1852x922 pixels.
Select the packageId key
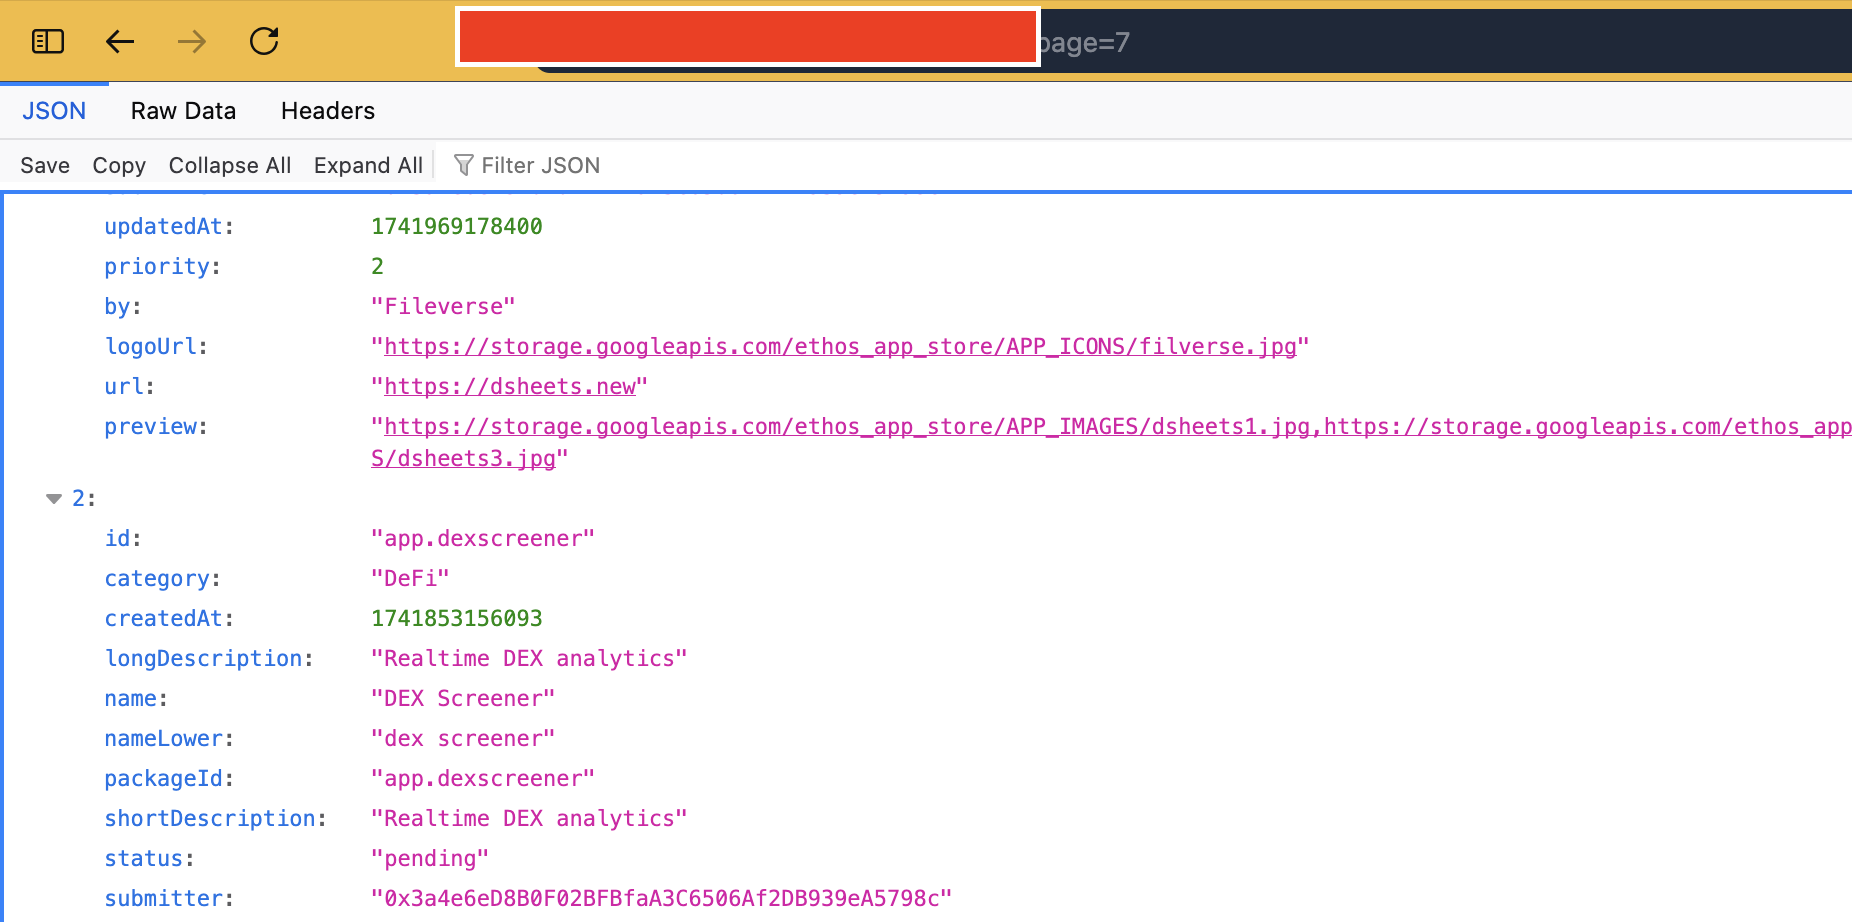(163, 778)
